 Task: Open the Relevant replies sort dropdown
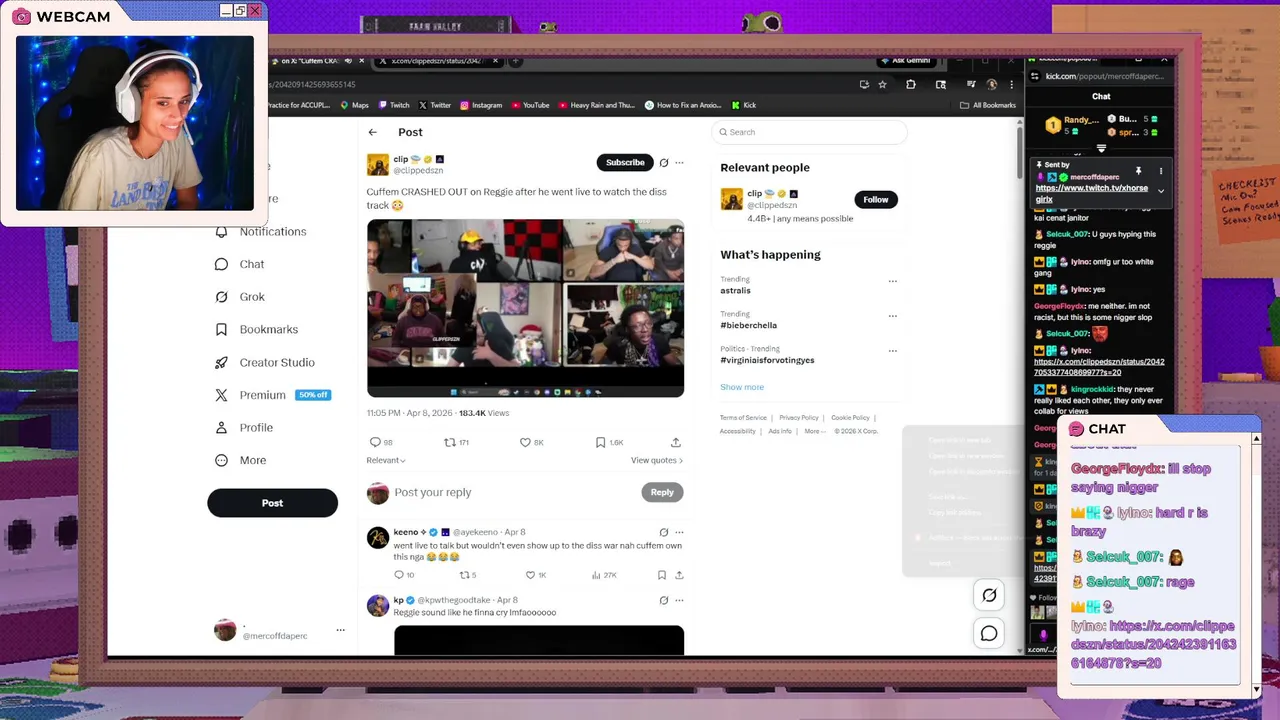coord(386,460)
